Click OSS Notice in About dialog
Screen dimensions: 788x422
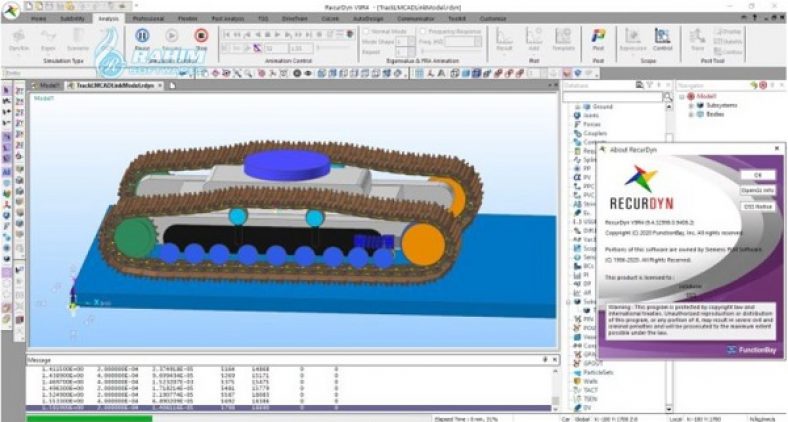[758, 206]
